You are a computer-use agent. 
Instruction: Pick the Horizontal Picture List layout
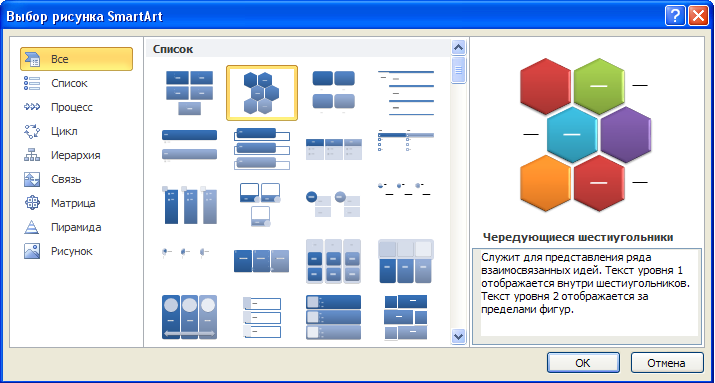[406, 261]
